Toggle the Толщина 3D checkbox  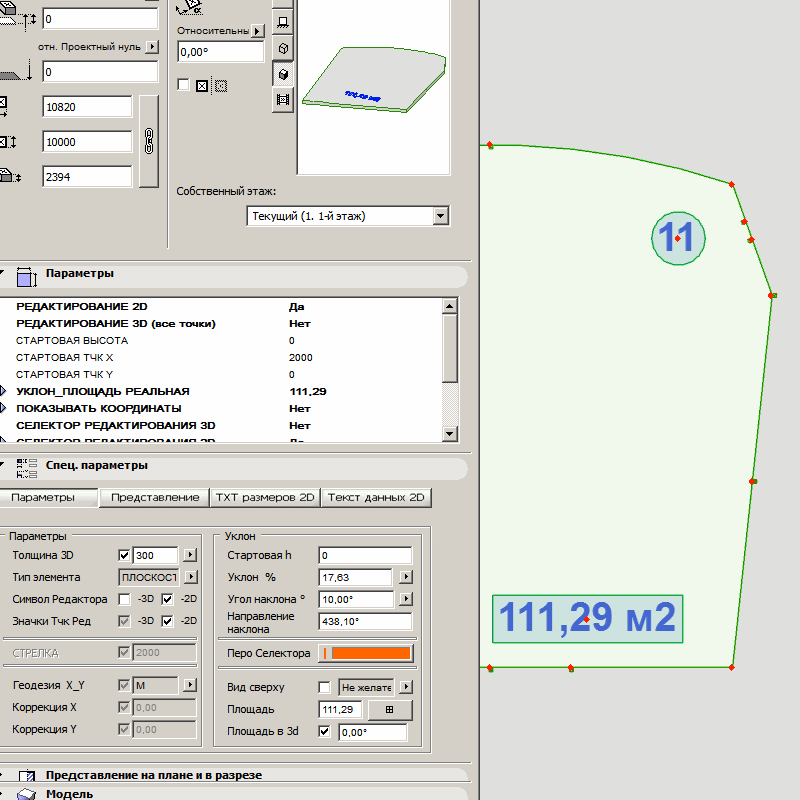(x=124, y=555)
